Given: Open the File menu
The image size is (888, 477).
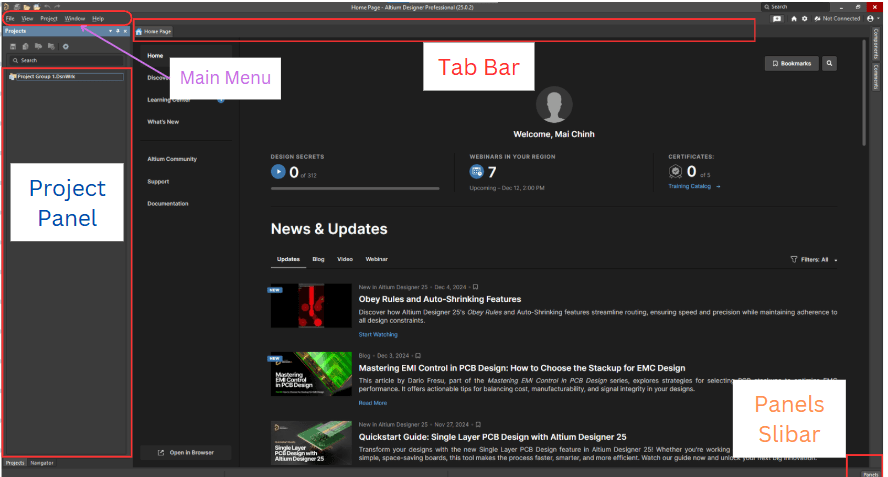Looking at the screenshot, I should 10,18.
